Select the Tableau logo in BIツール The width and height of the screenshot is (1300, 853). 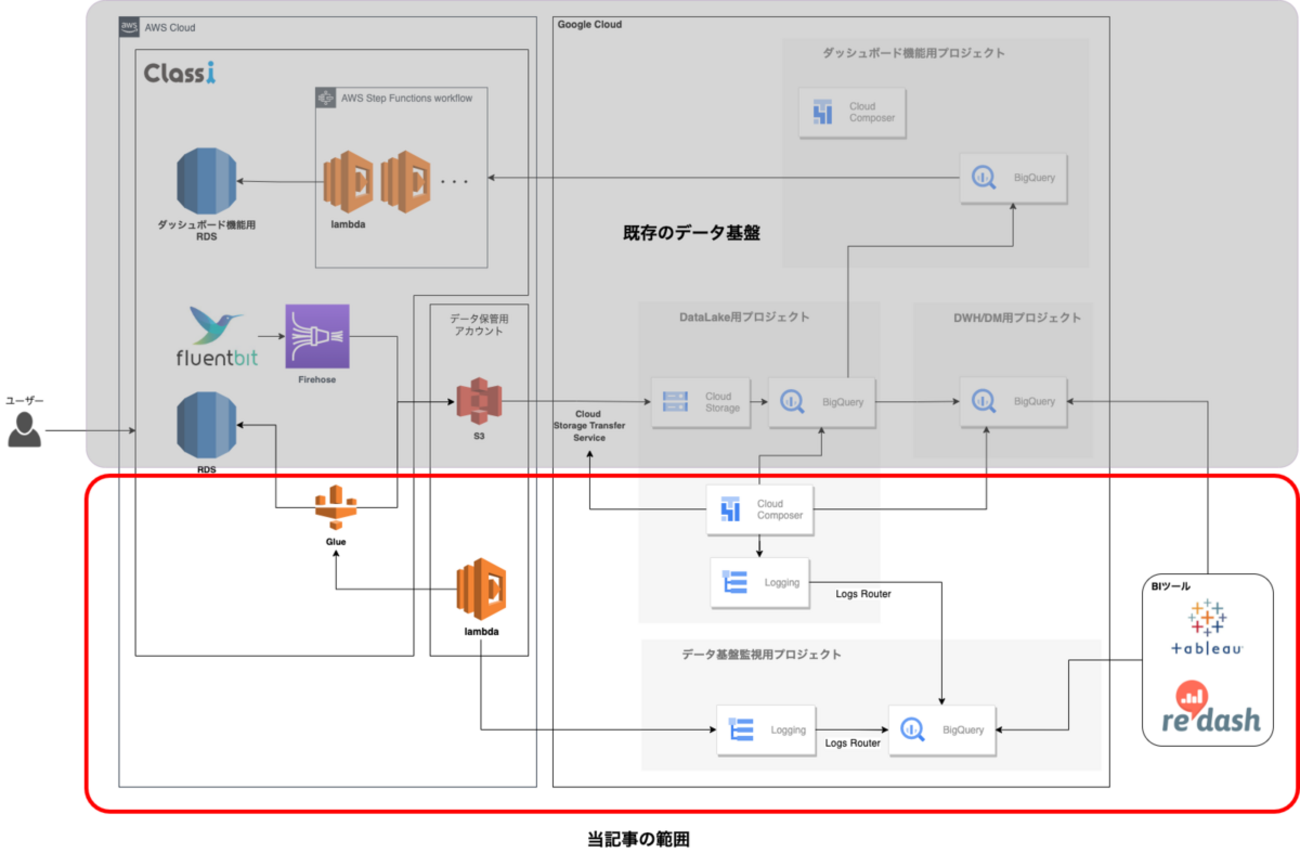coord(1207,628)
